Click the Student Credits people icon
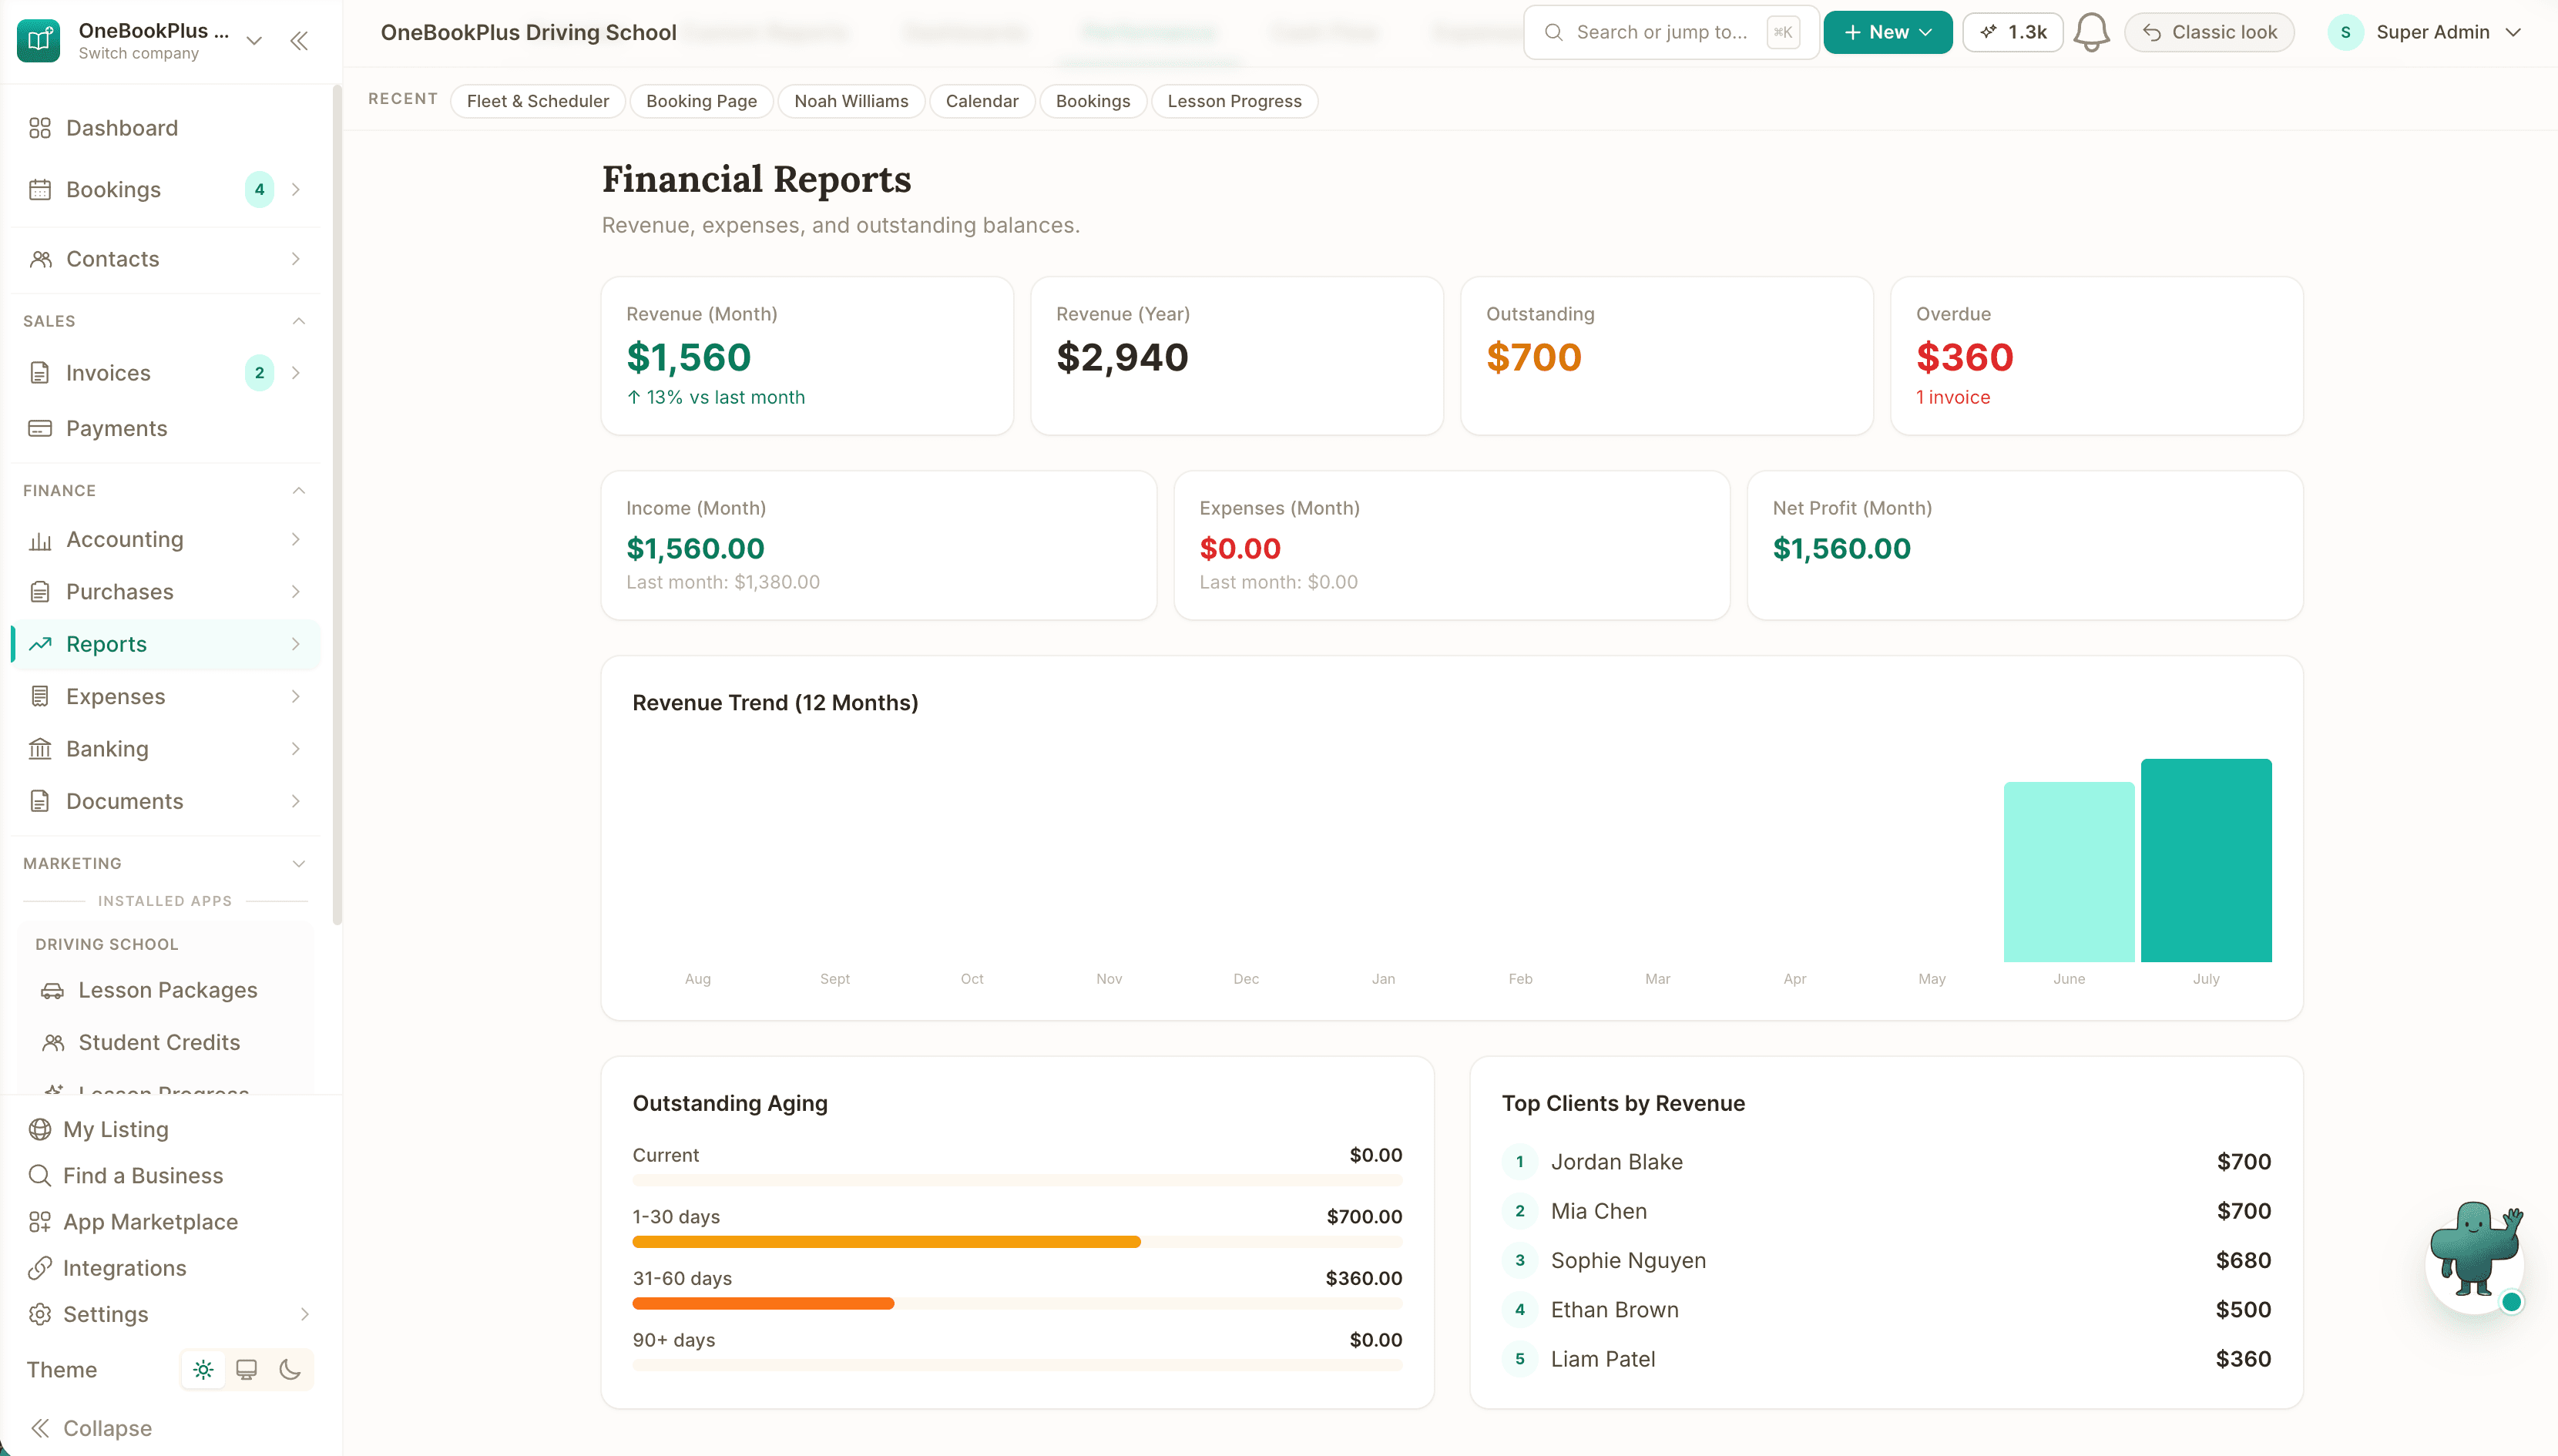 point(52,1042)
